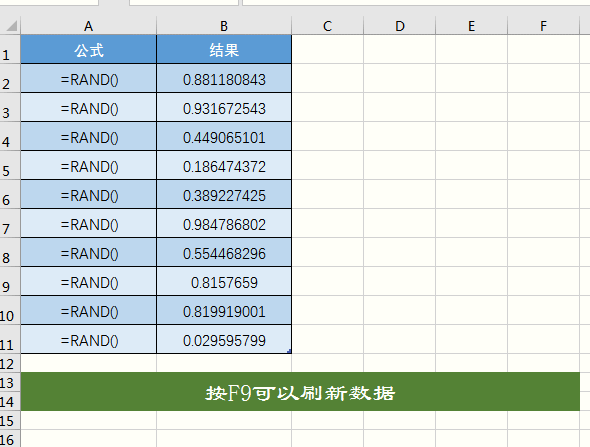
Task: Click the cell showing 0.931672543
Action: [224, 107]
